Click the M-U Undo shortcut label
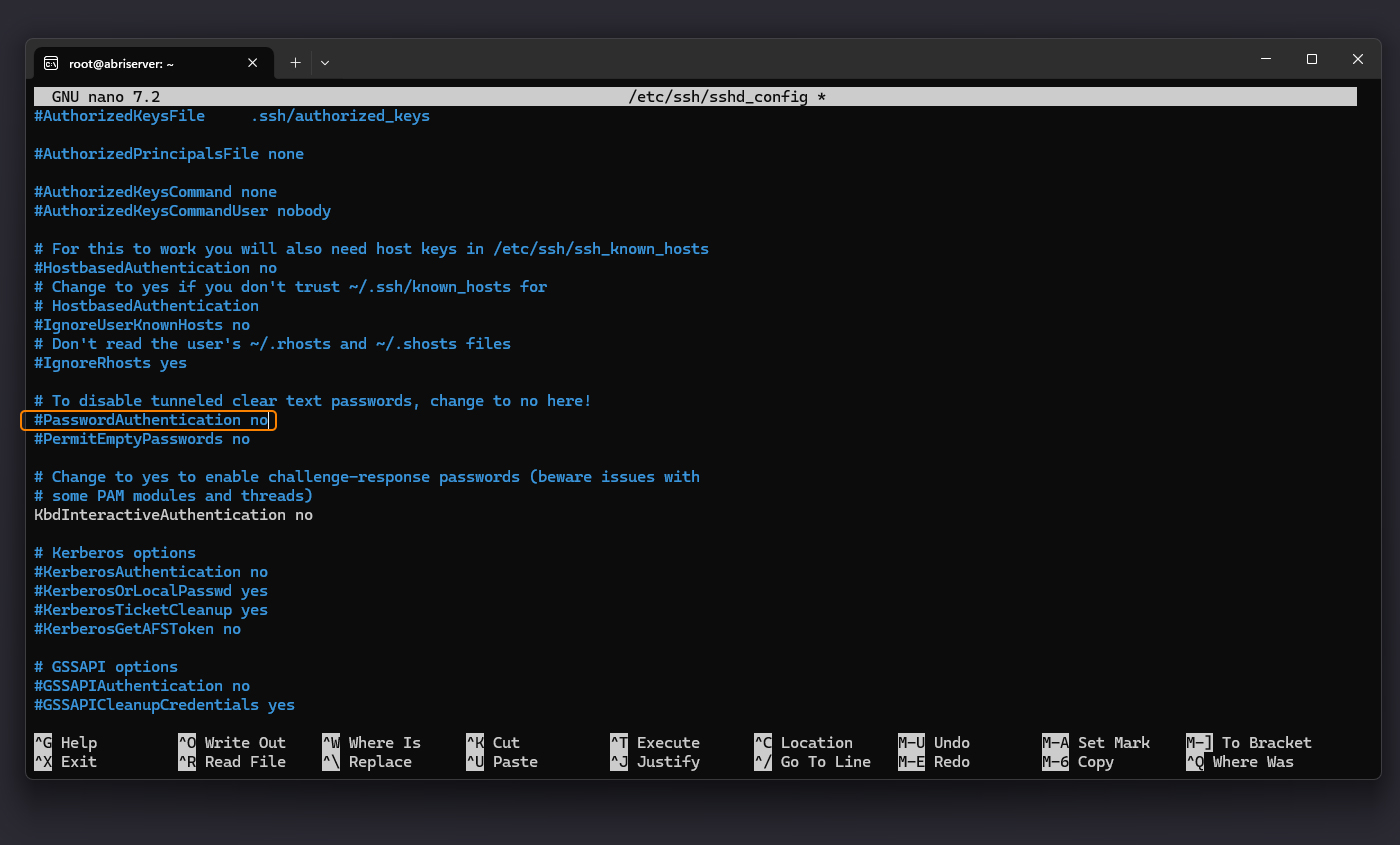The image size is (1400, 845). point(934,743)
